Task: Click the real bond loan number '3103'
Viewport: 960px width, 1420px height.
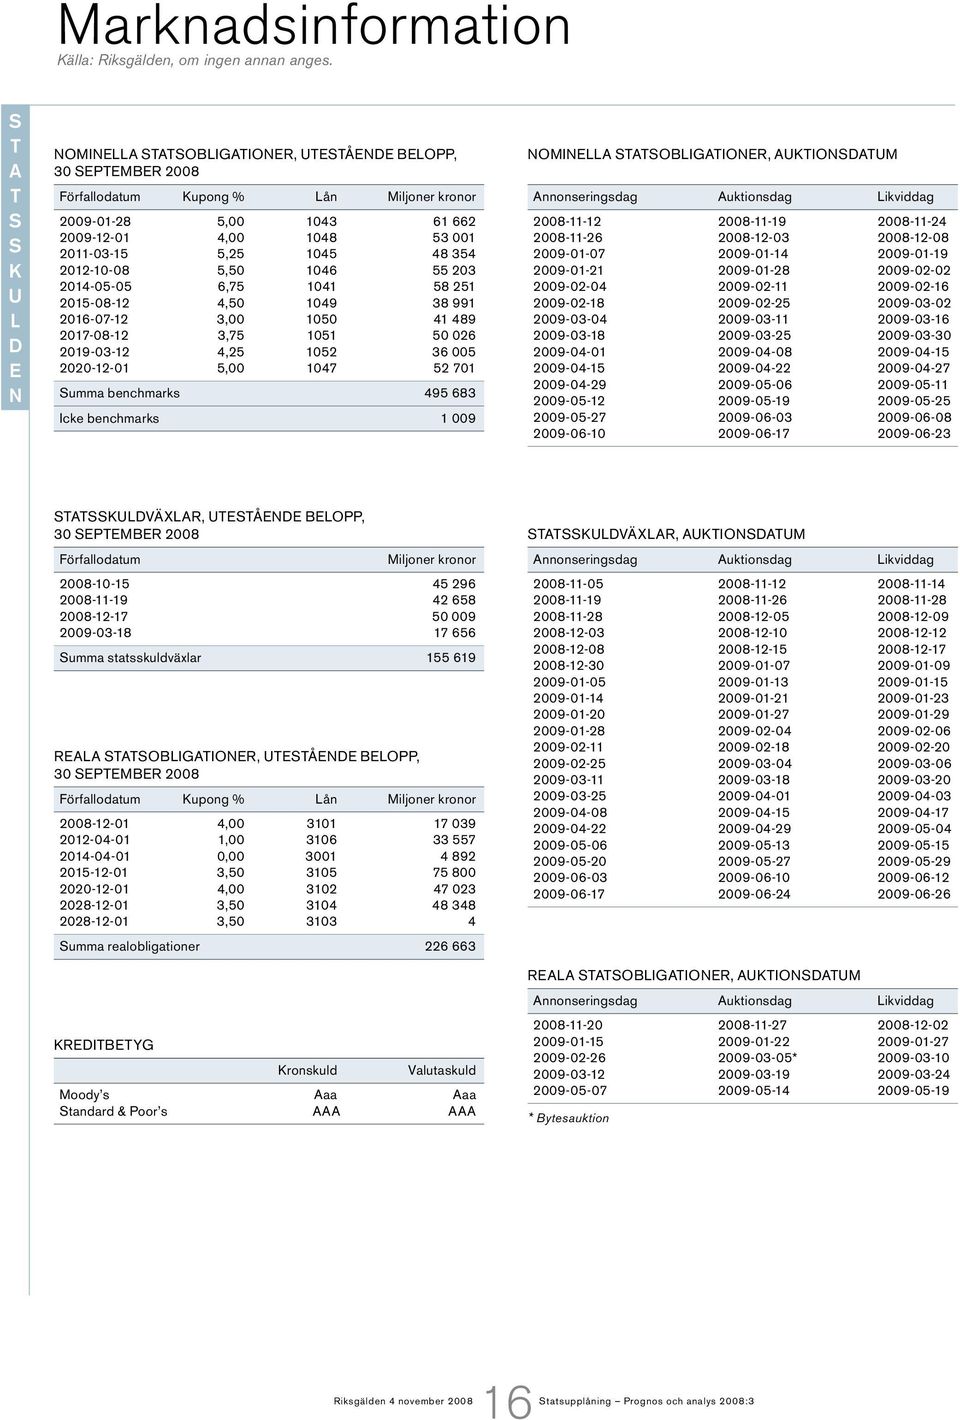Action: click(x=321, y=922)
